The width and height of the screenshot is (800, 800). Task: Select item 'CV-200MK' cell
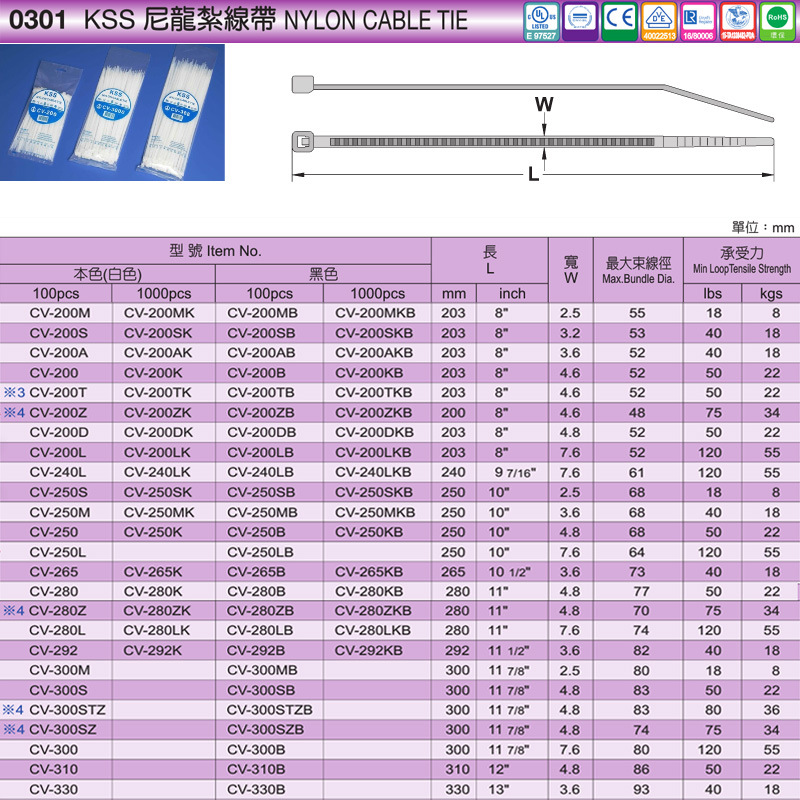point(159,313)
